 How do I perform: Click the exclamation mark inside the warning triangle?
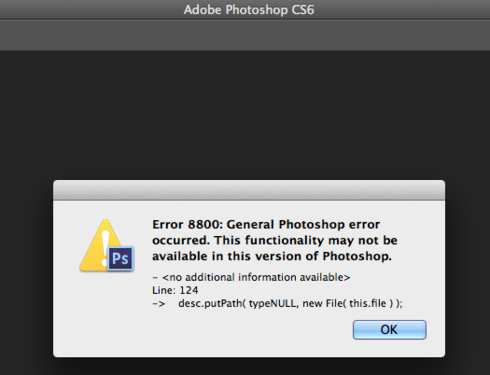click(x=105, y=248)
